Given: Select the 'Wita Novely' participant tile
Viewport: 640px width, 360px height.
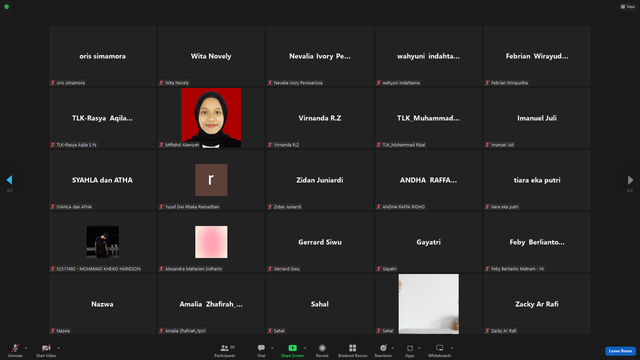Looking at the screenshot, I should [x=211, y=56].
